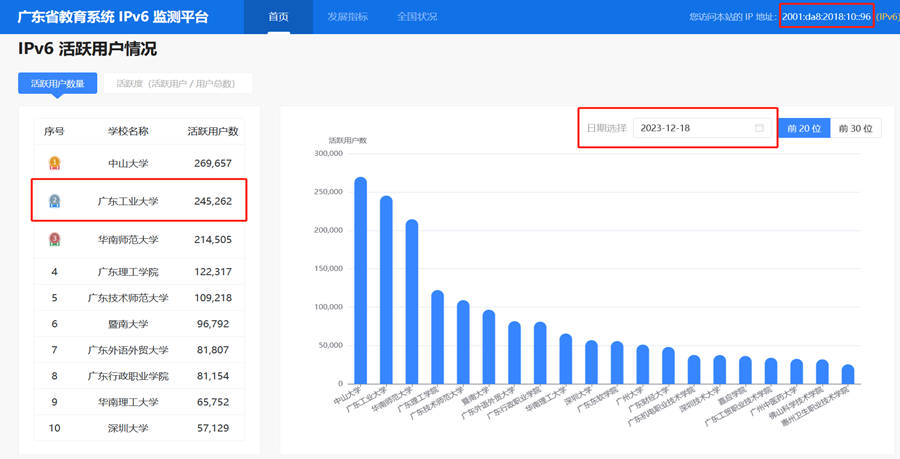Open the 全国状况 menu item
The height and width of the screenshot is (459, 900).
tap(417, 17)
